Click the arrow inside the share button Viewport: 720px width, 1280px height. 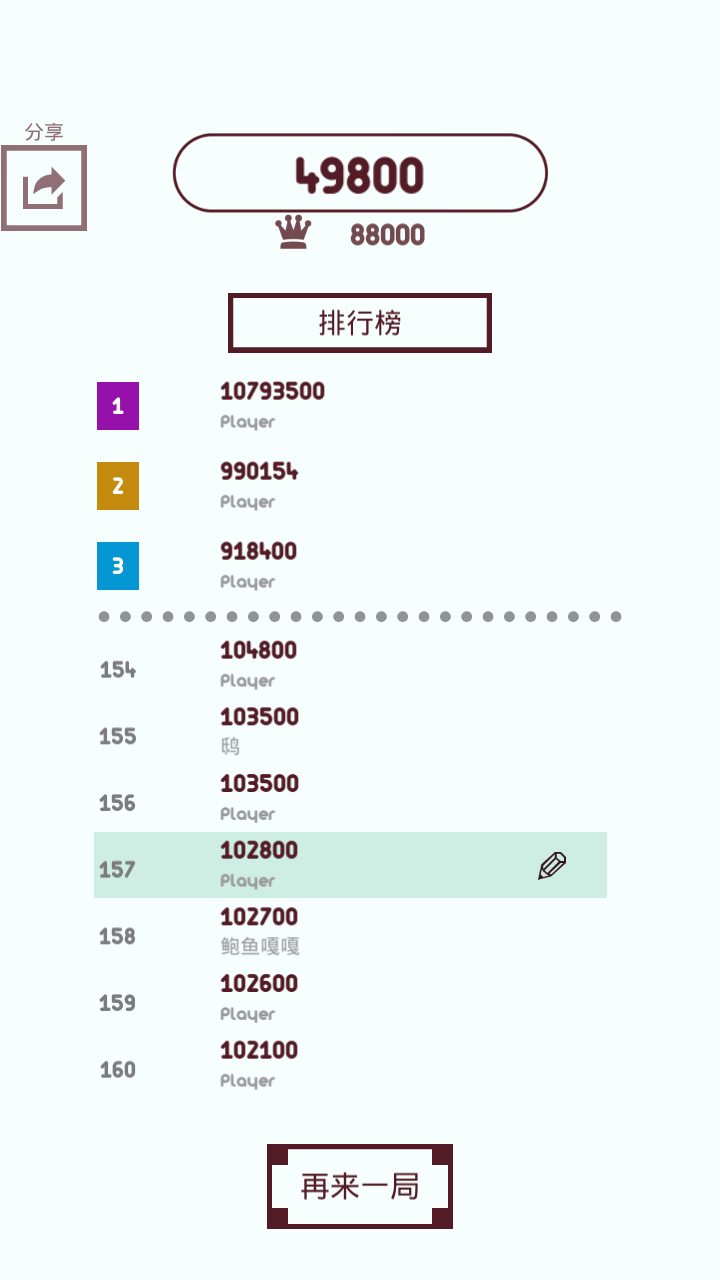[x=44, y=188]
